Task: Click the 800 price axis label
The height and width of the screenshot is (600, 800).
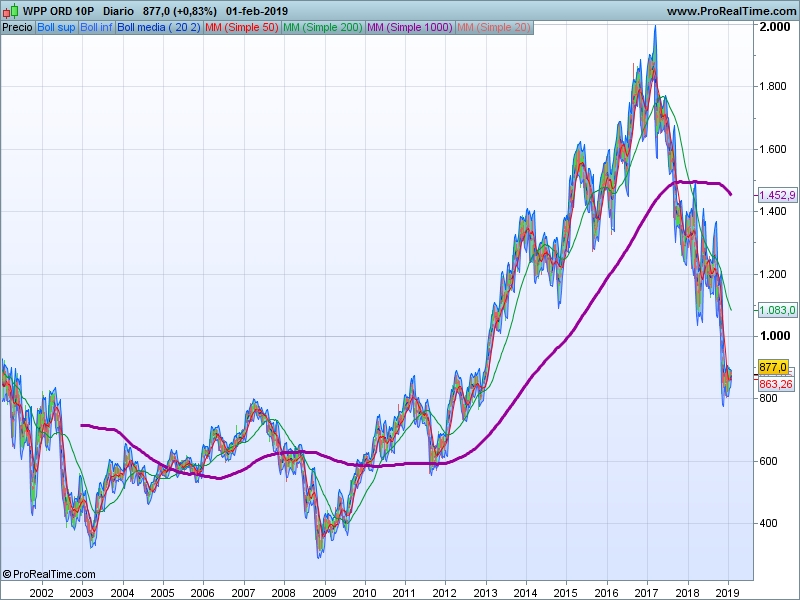Action: pyautogui.click(x=768, y=398)
